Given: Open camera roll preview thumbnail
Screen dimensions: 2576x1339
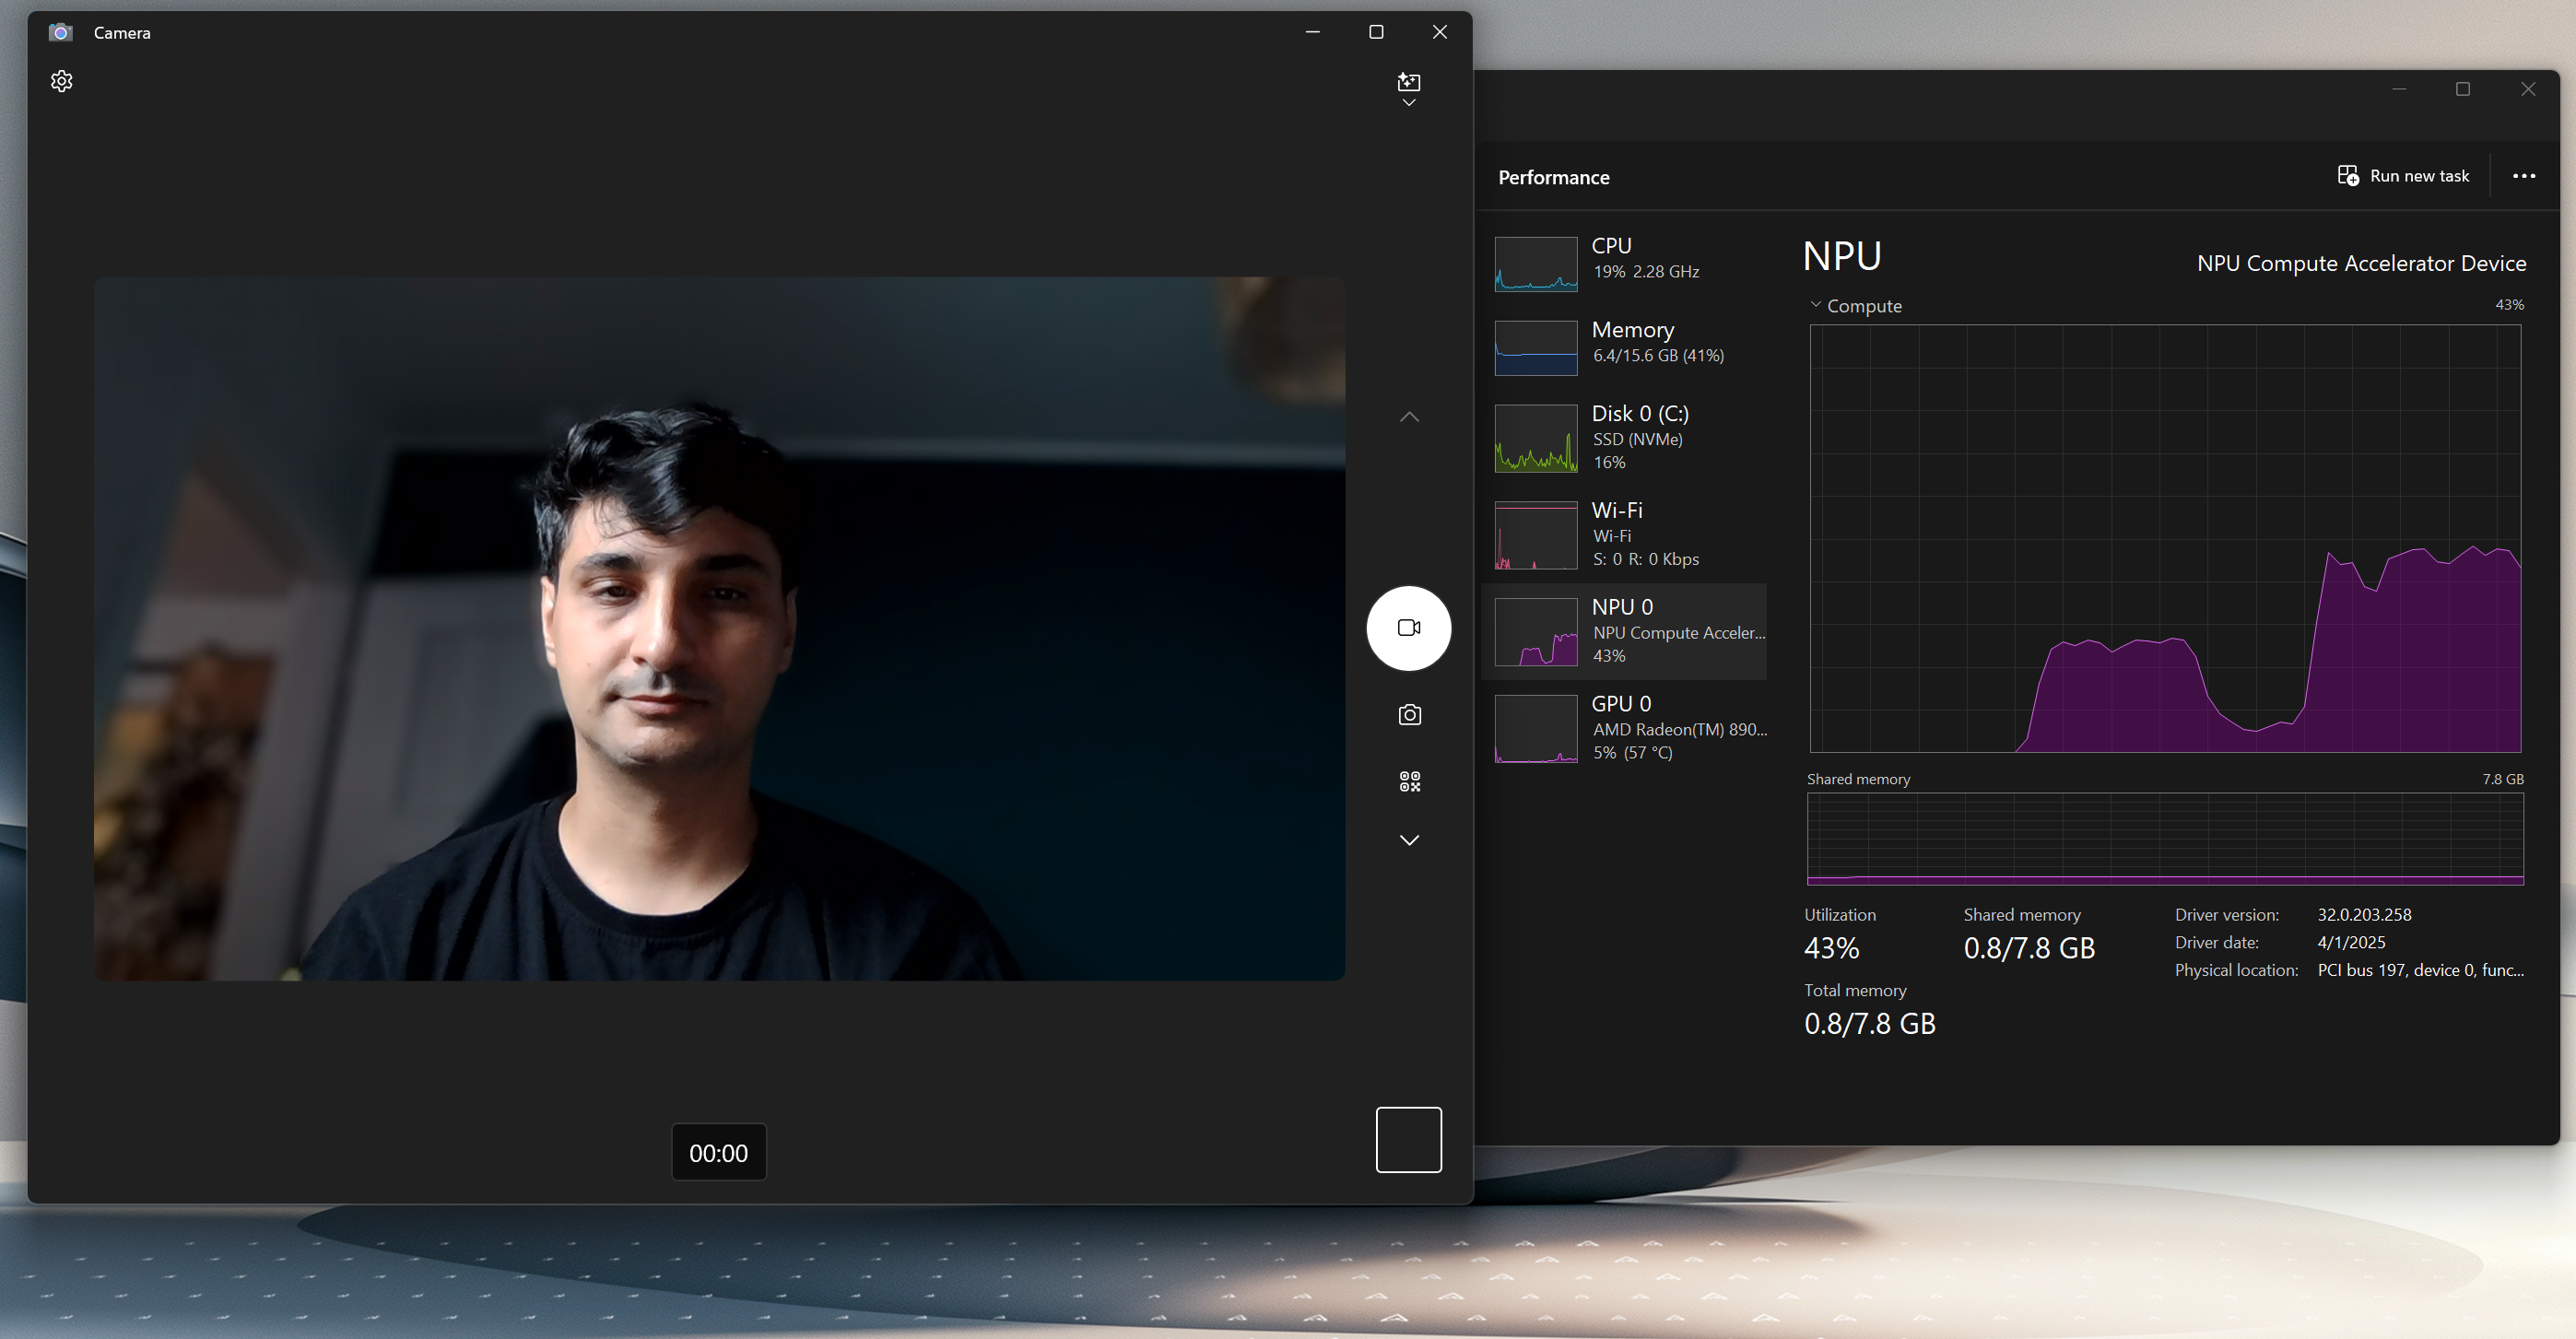Looking at the screenshot, I should (1408, 1139).
